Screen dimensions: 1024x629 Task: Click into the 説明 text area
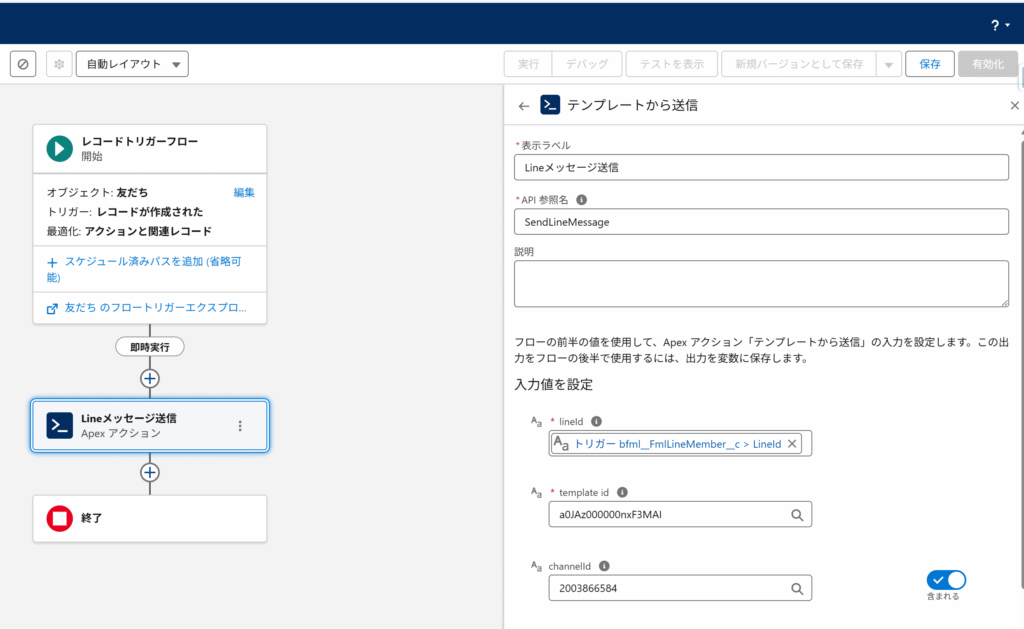click(761, 283)
